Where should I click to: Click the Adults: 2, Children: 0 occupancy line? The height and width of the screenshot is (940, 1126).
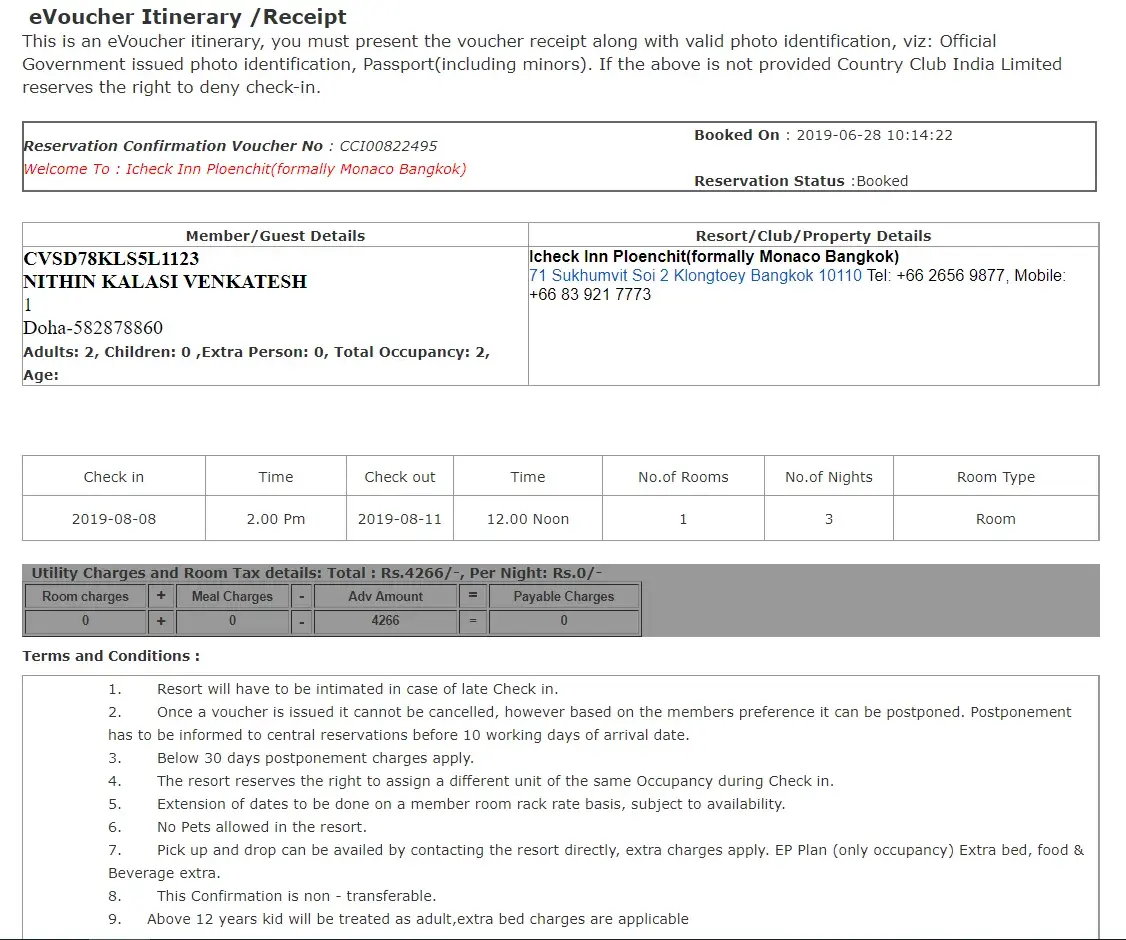point(256,352)
